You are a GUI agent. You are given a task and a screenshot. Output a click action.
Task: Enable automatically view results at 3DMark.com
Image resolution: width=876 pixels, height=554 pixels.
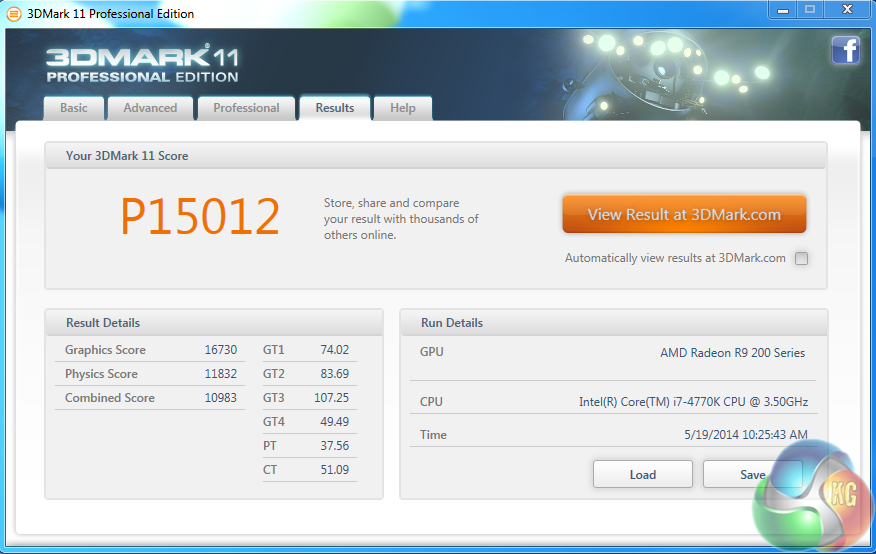[x=801, y=258]
